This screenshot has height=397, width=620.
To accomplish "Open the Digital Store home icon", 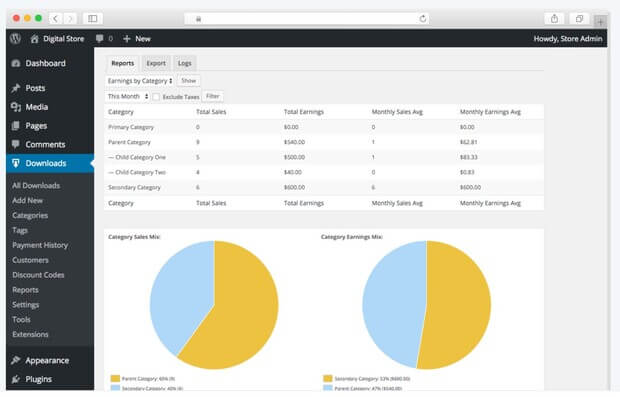I will pyautogui.click(x=34, y=39).
